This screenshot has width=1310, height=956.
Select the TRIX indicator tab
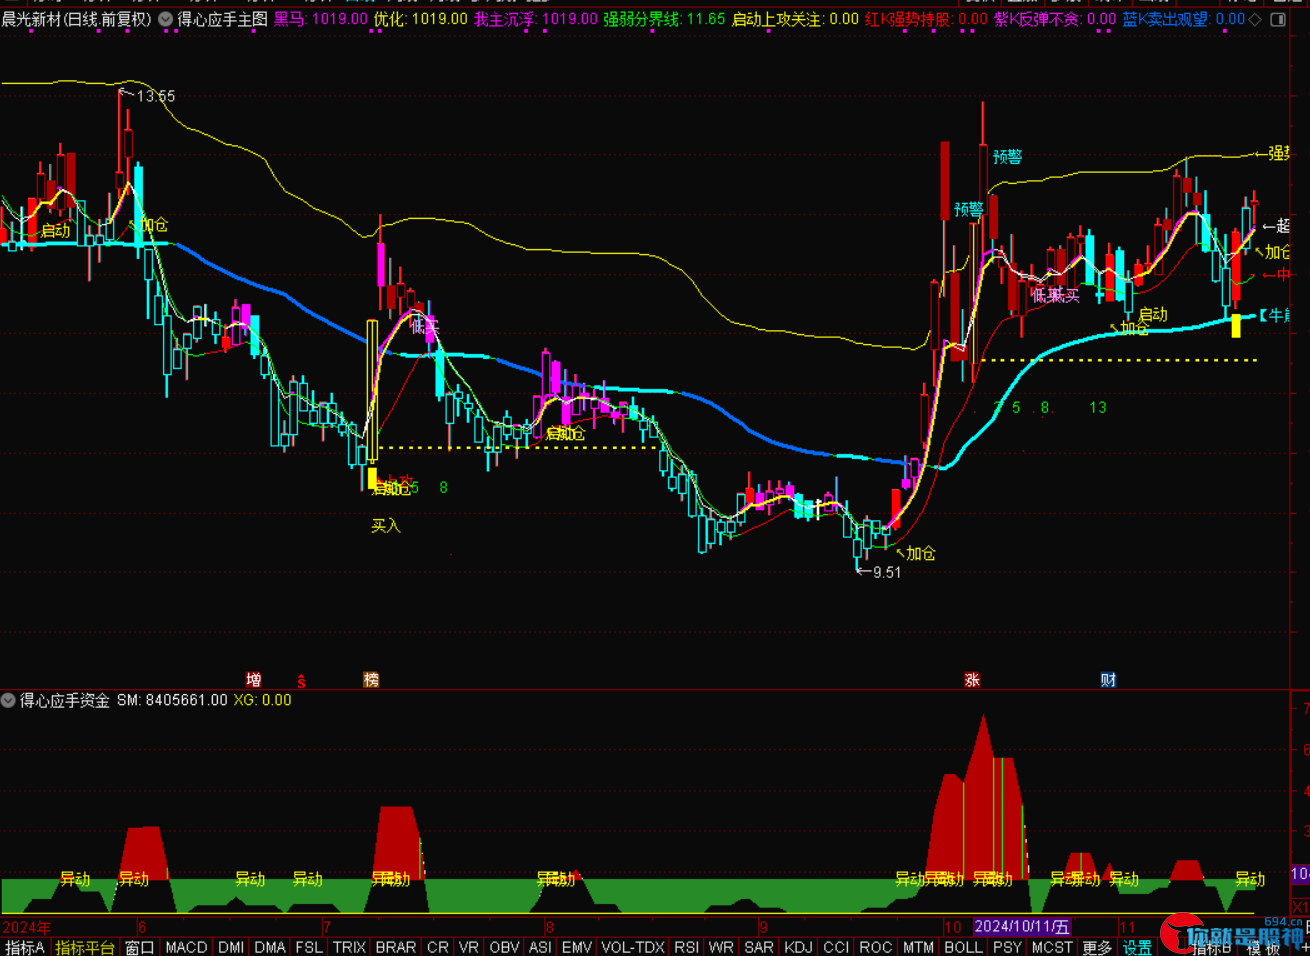[x=349, y=947]
